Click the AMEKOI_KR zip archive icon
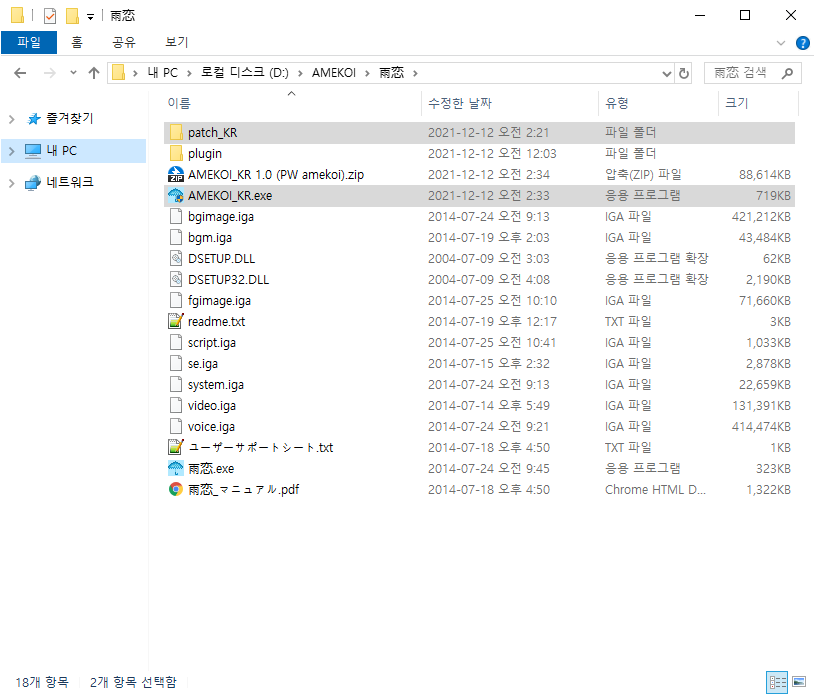815x695 pixels. pyautogui.click(x=176, y=175)
